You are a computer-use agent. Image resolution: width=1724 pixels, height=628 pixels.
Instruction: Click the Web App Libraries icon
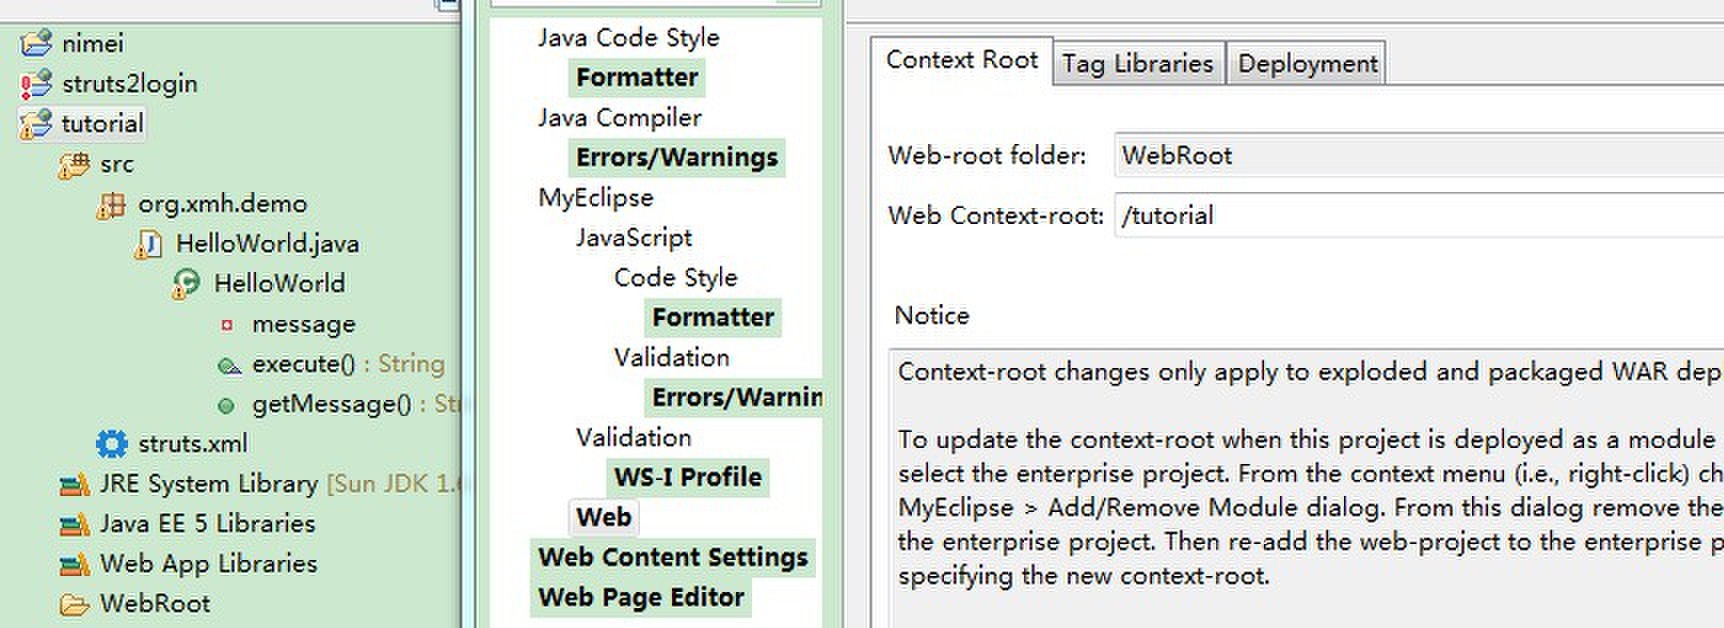pyautogui.click(x=74, y=565)
